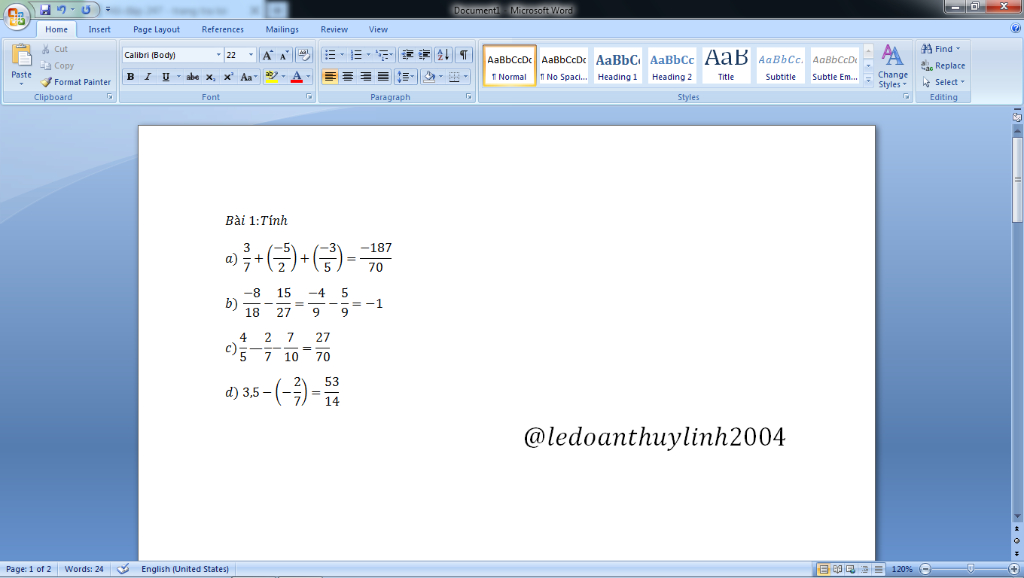The height and width of the screenshot is (578, 1024).
Task: Click Find in Editing group
Action: point(940,49)
